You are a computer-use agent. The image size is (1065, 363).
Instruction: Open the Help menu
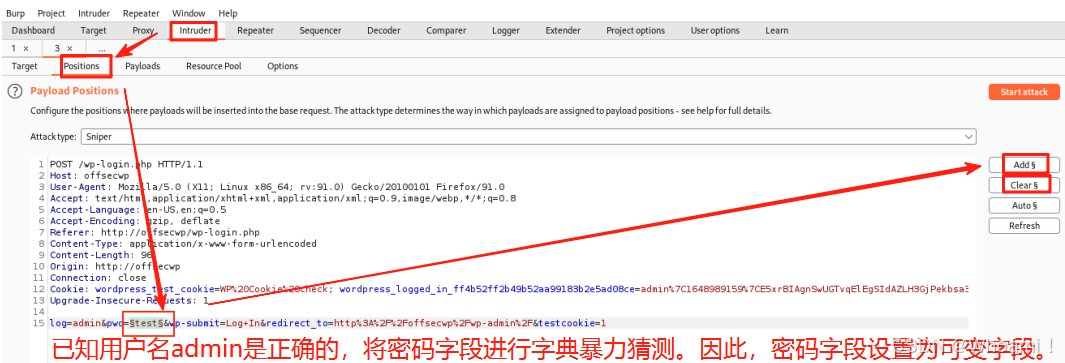coord(228,13)
